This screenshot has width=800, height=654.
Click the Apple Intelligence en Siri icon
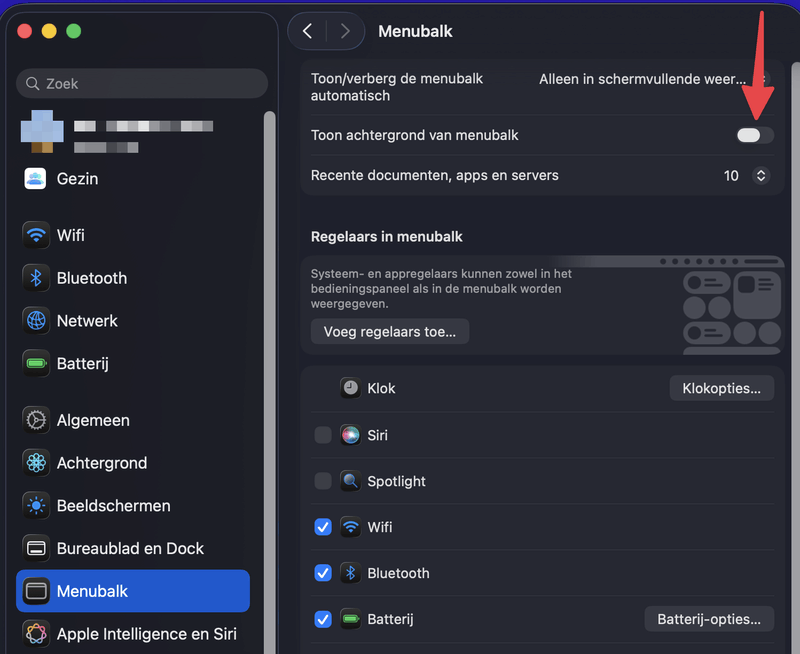coord(37,634)
